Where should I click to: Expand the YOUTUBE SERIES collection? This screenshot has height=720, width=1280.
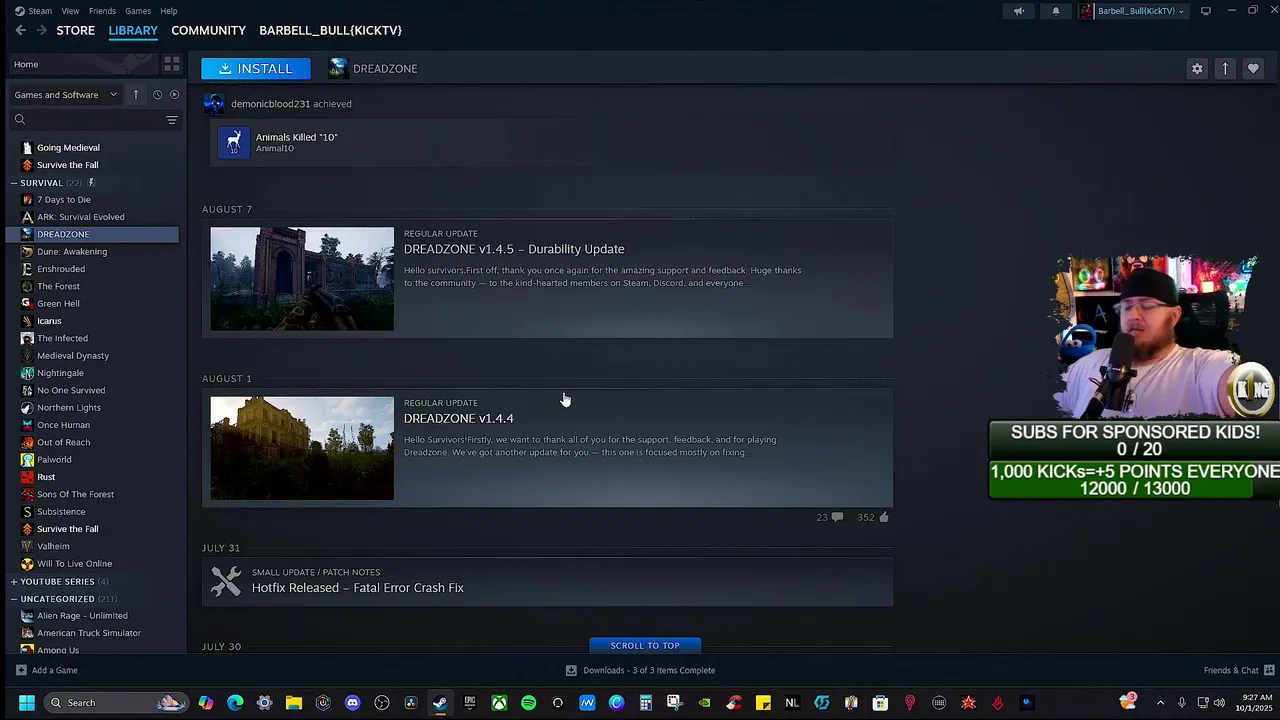coord(14,582)
